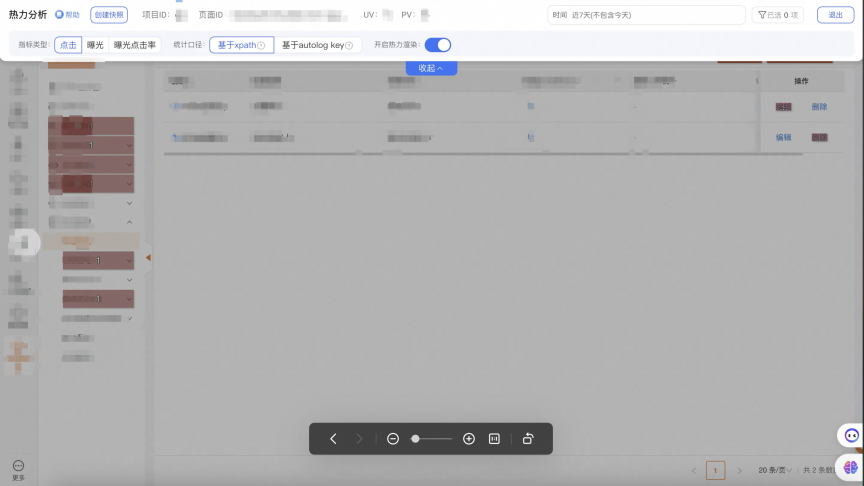864x486 pixels.
Task: Click the zoom slider handle
Action: 415,439
